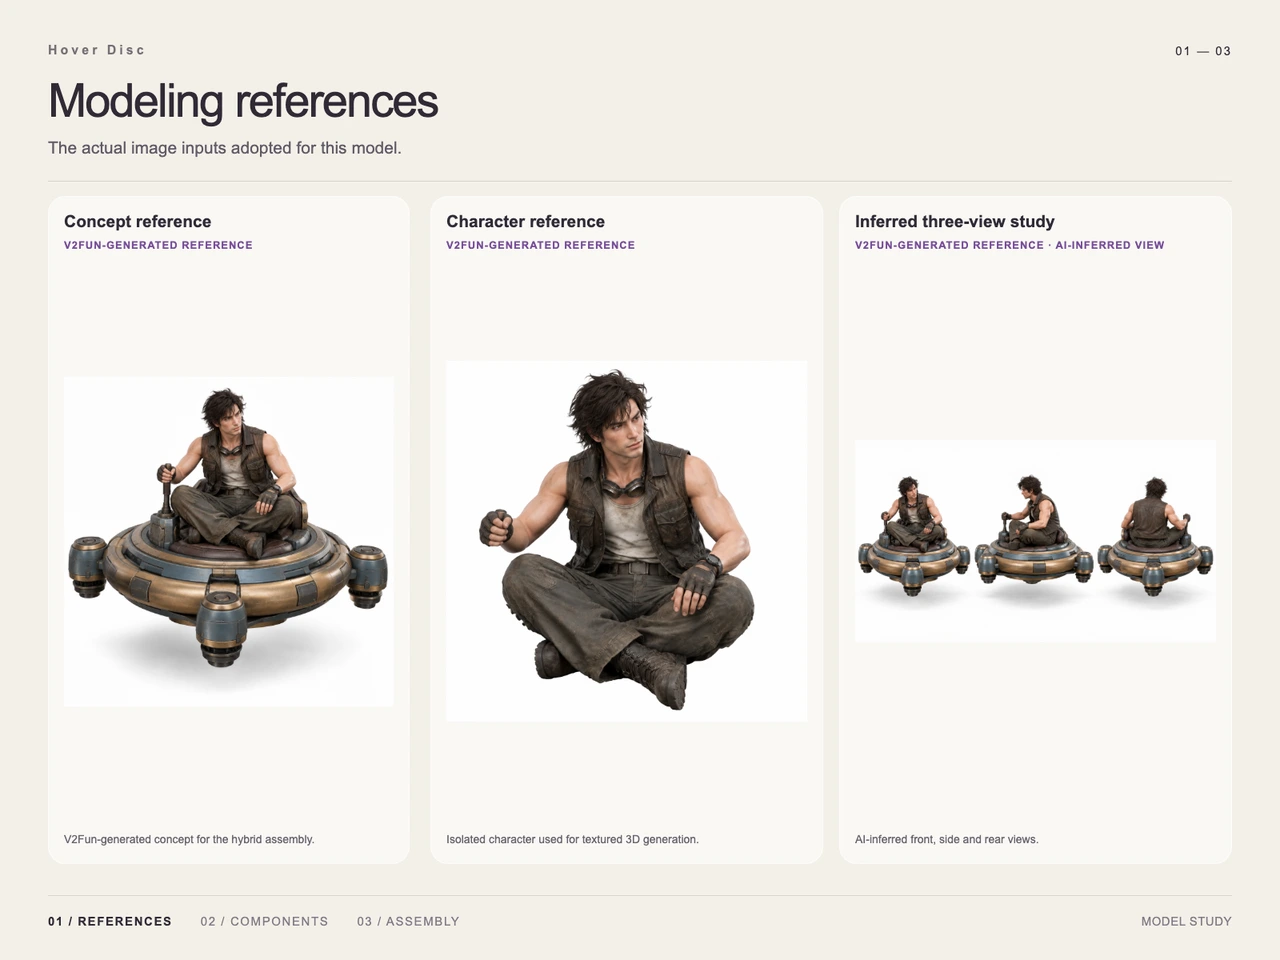The height and width of the screenshot is (960, 1280).
Task: Select the 'Hover Disc' title label
Action: [x=96, y=50]
